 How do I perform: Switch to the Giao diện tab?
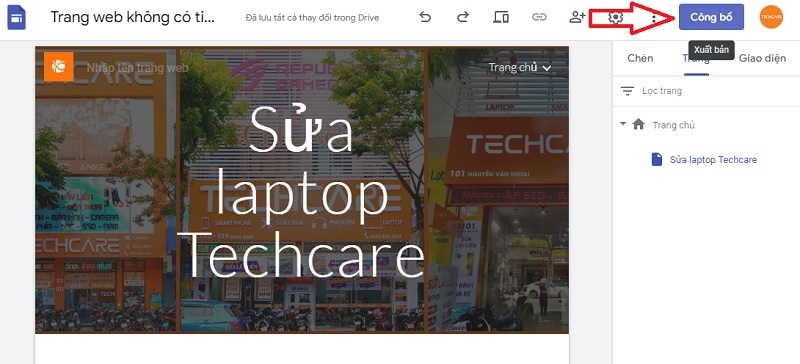click(762, 58)
